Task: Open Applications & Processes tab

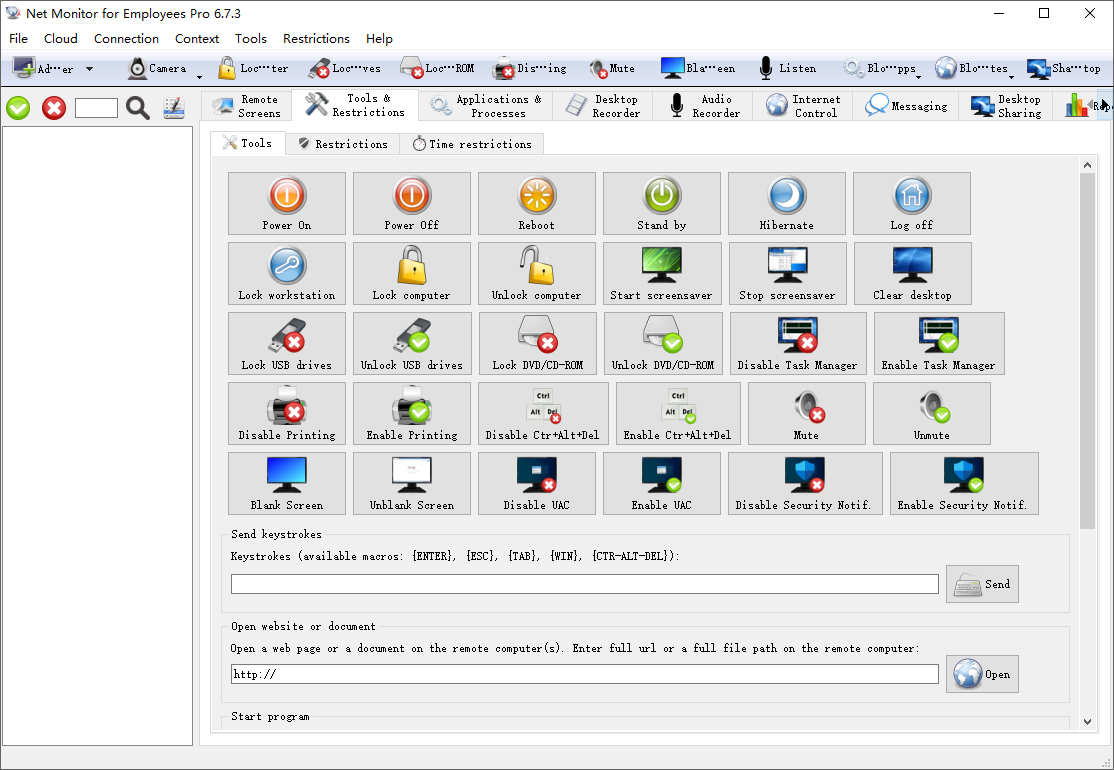Action: (x=485, y=106)
